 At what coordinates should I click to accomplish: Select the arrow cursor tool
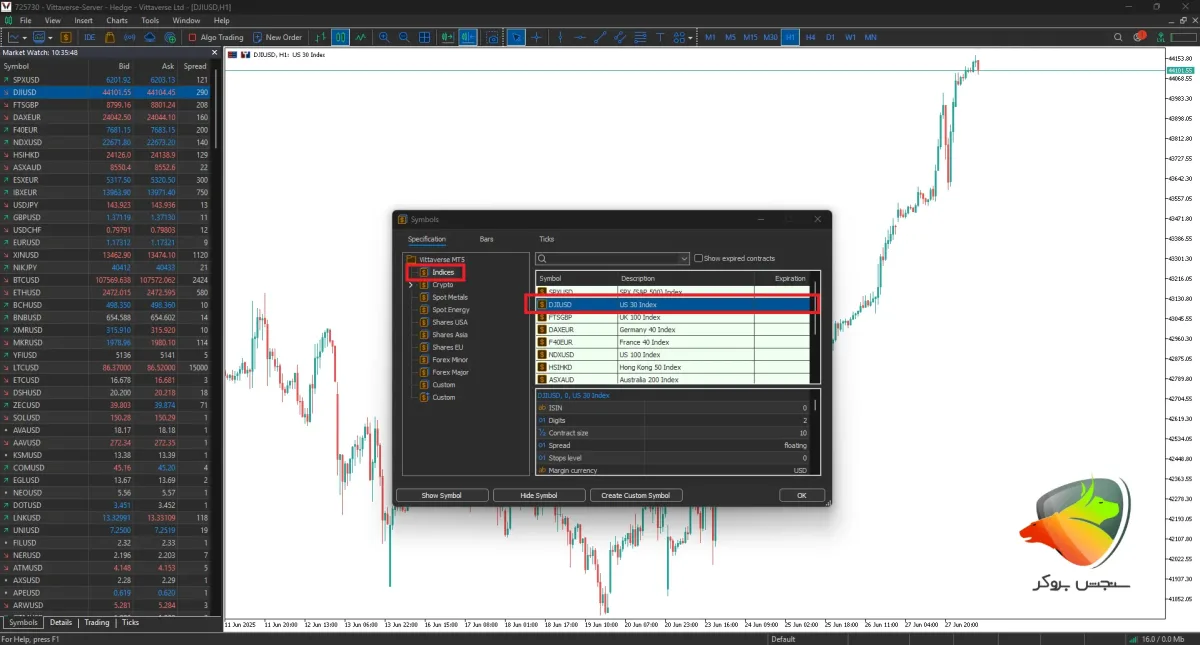[x=515, y=37]
